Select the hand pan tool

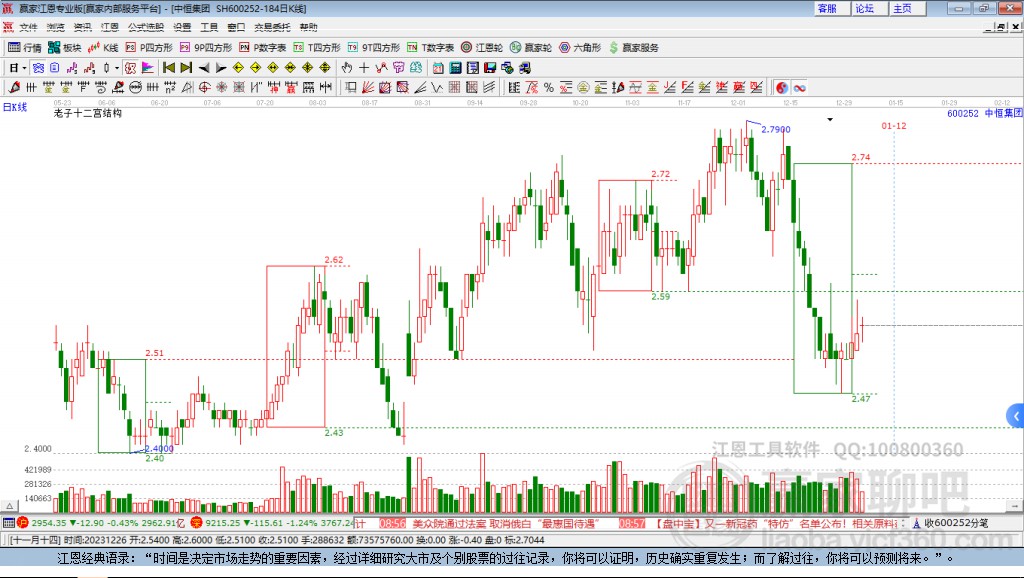[347, 68]
